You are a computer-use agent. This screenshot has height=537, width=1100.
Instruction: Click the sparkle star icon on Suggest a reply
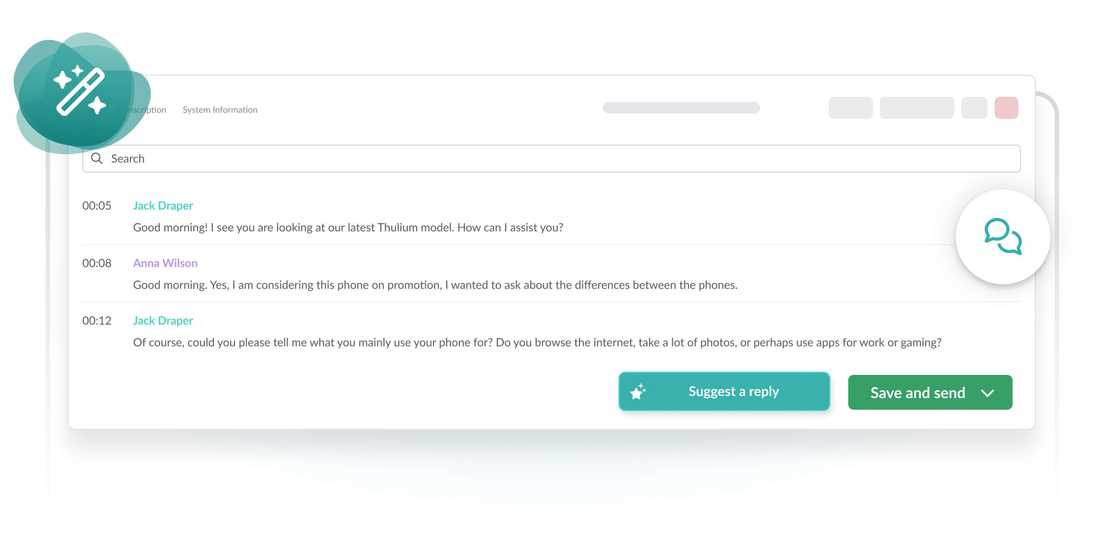[638, 392]
